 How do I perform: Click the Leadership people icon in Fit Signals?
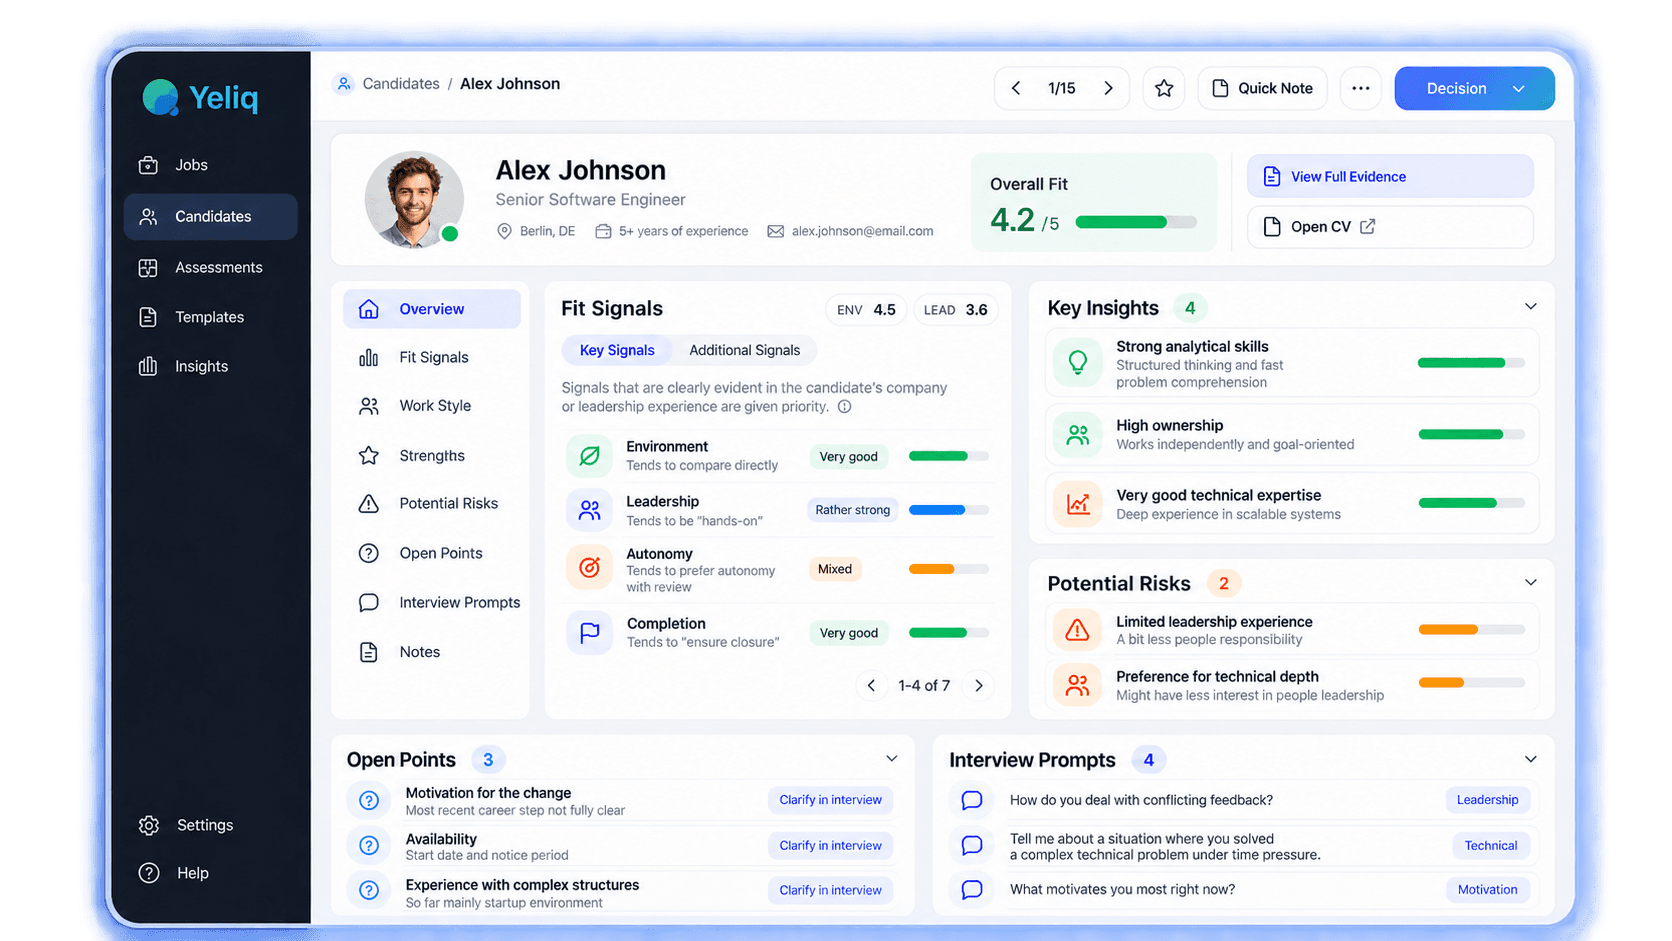[x=590, y=511]
